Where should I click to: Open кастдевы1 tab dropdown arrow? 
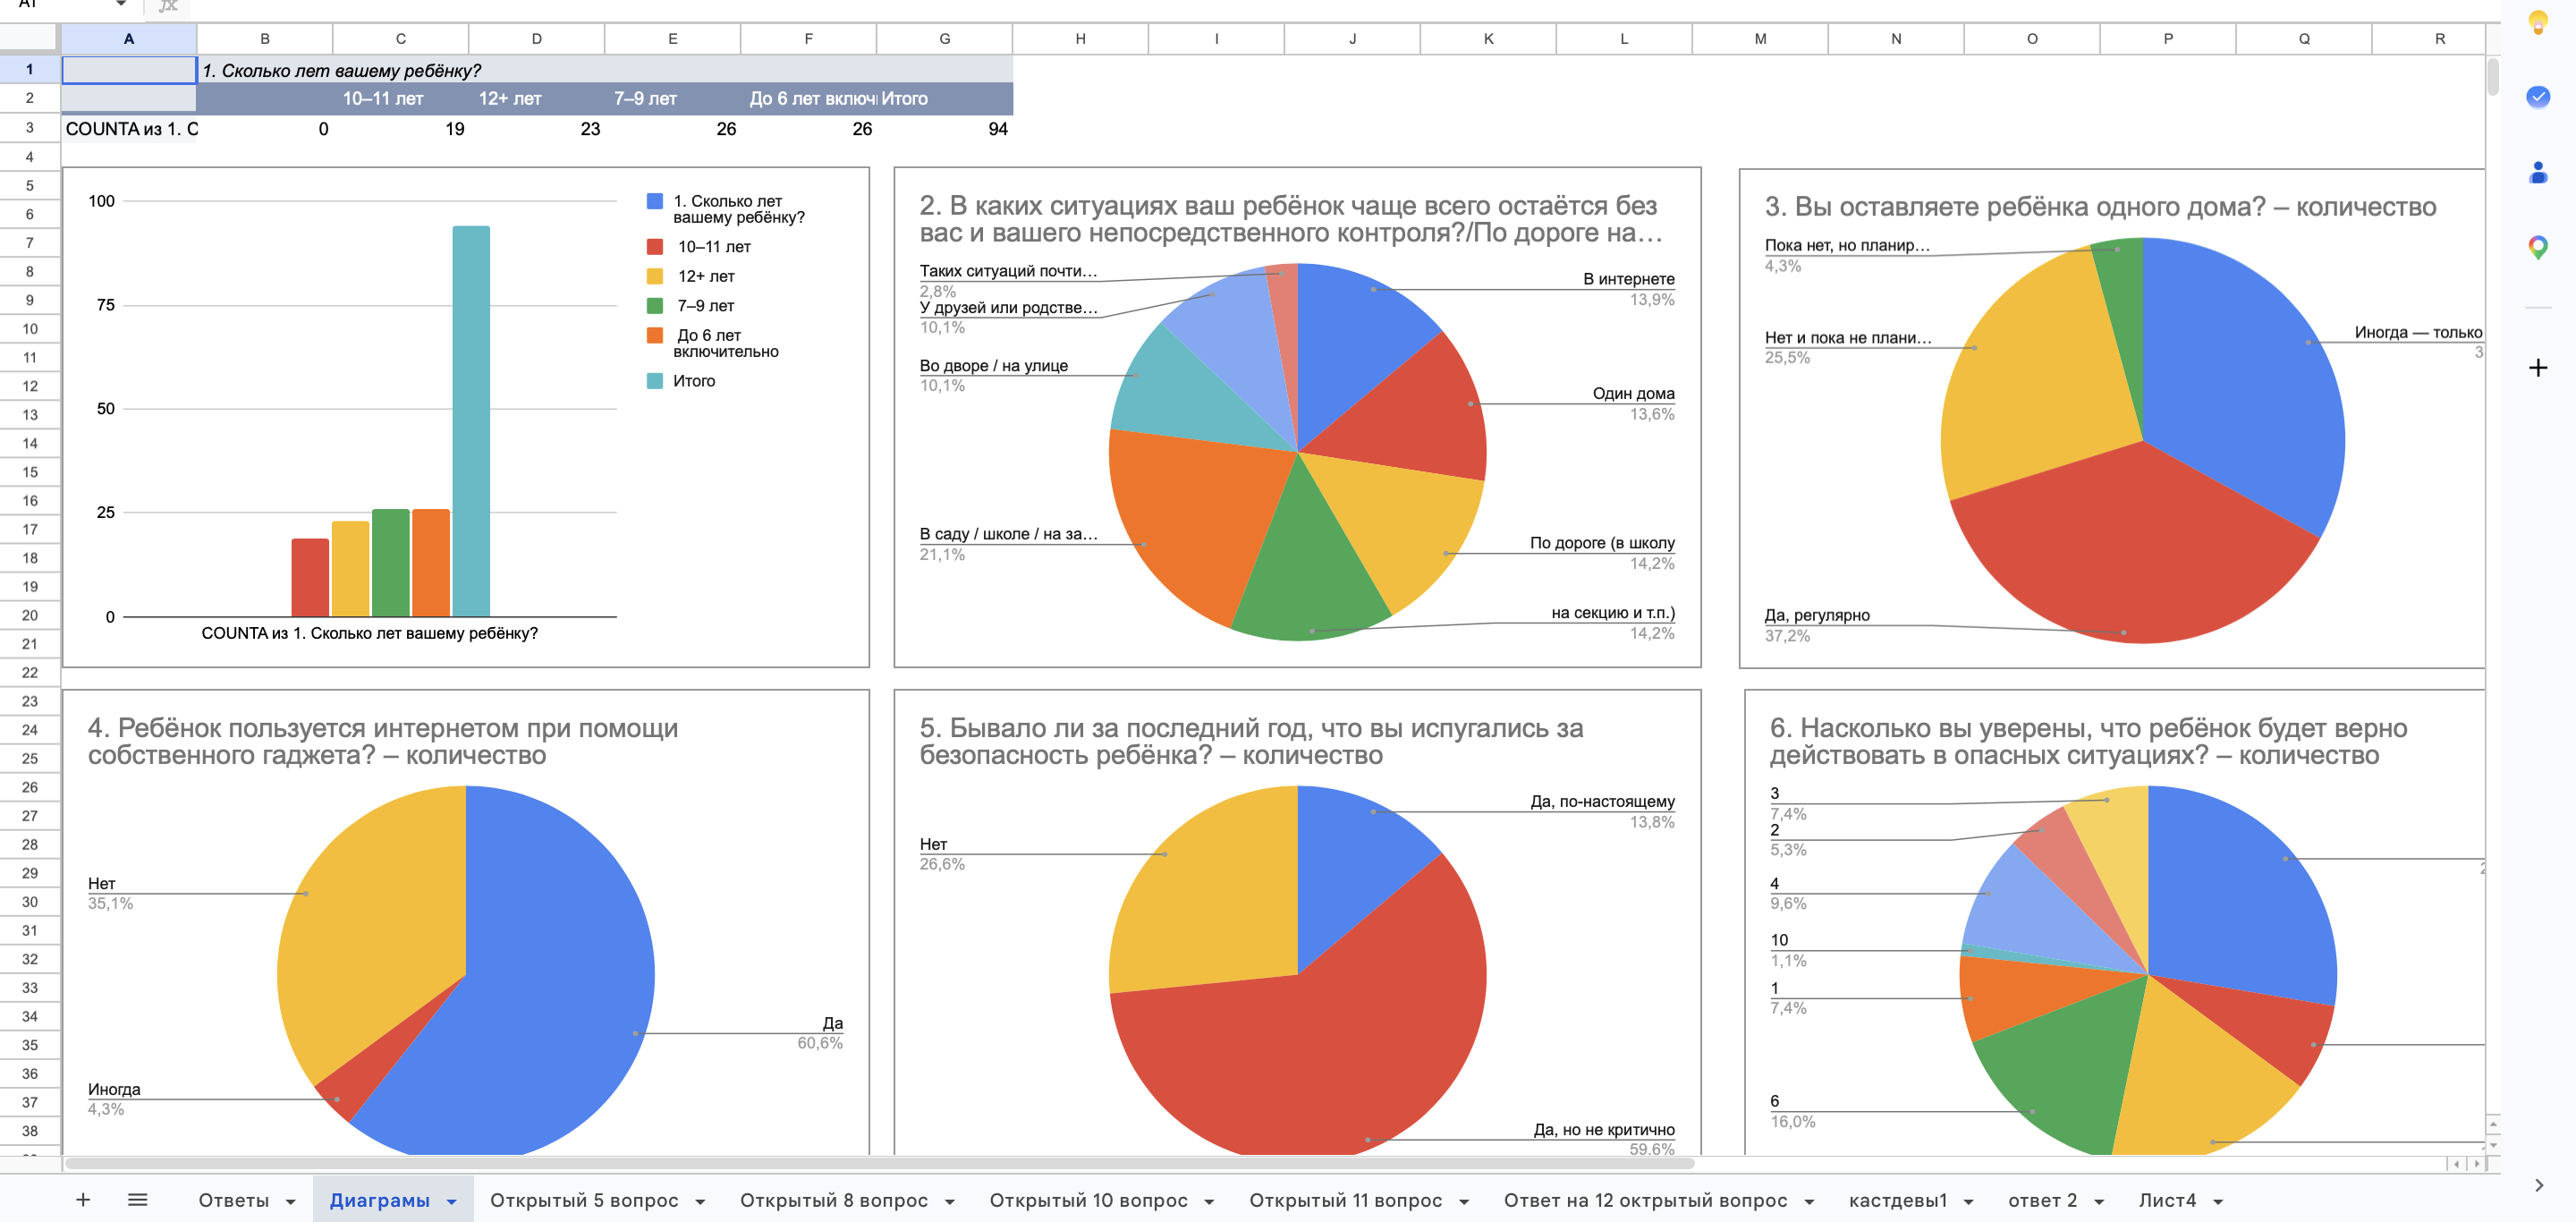(x=1969, y=1201)
